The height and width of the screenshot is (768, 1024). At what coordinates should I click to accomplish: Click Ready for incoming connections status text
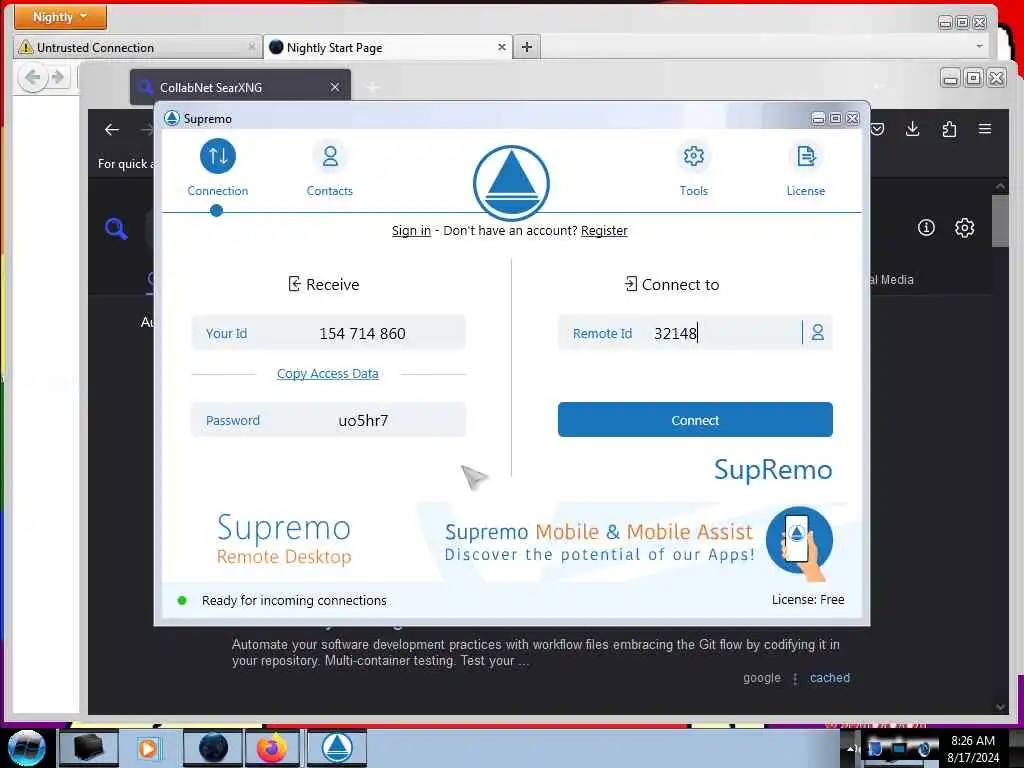pos(294,600)
